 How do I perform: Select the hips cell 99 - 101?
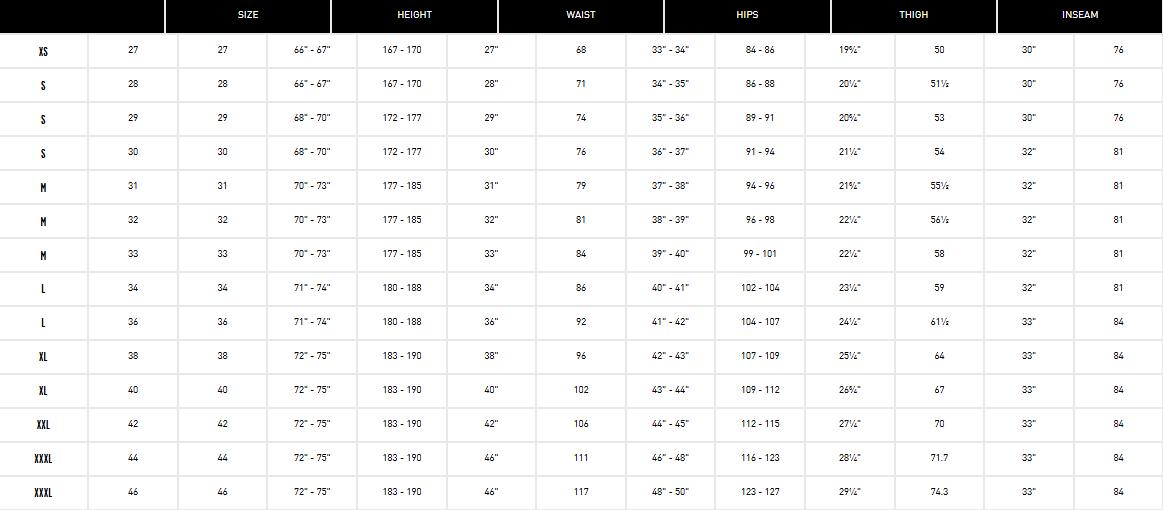click(760, 254)
